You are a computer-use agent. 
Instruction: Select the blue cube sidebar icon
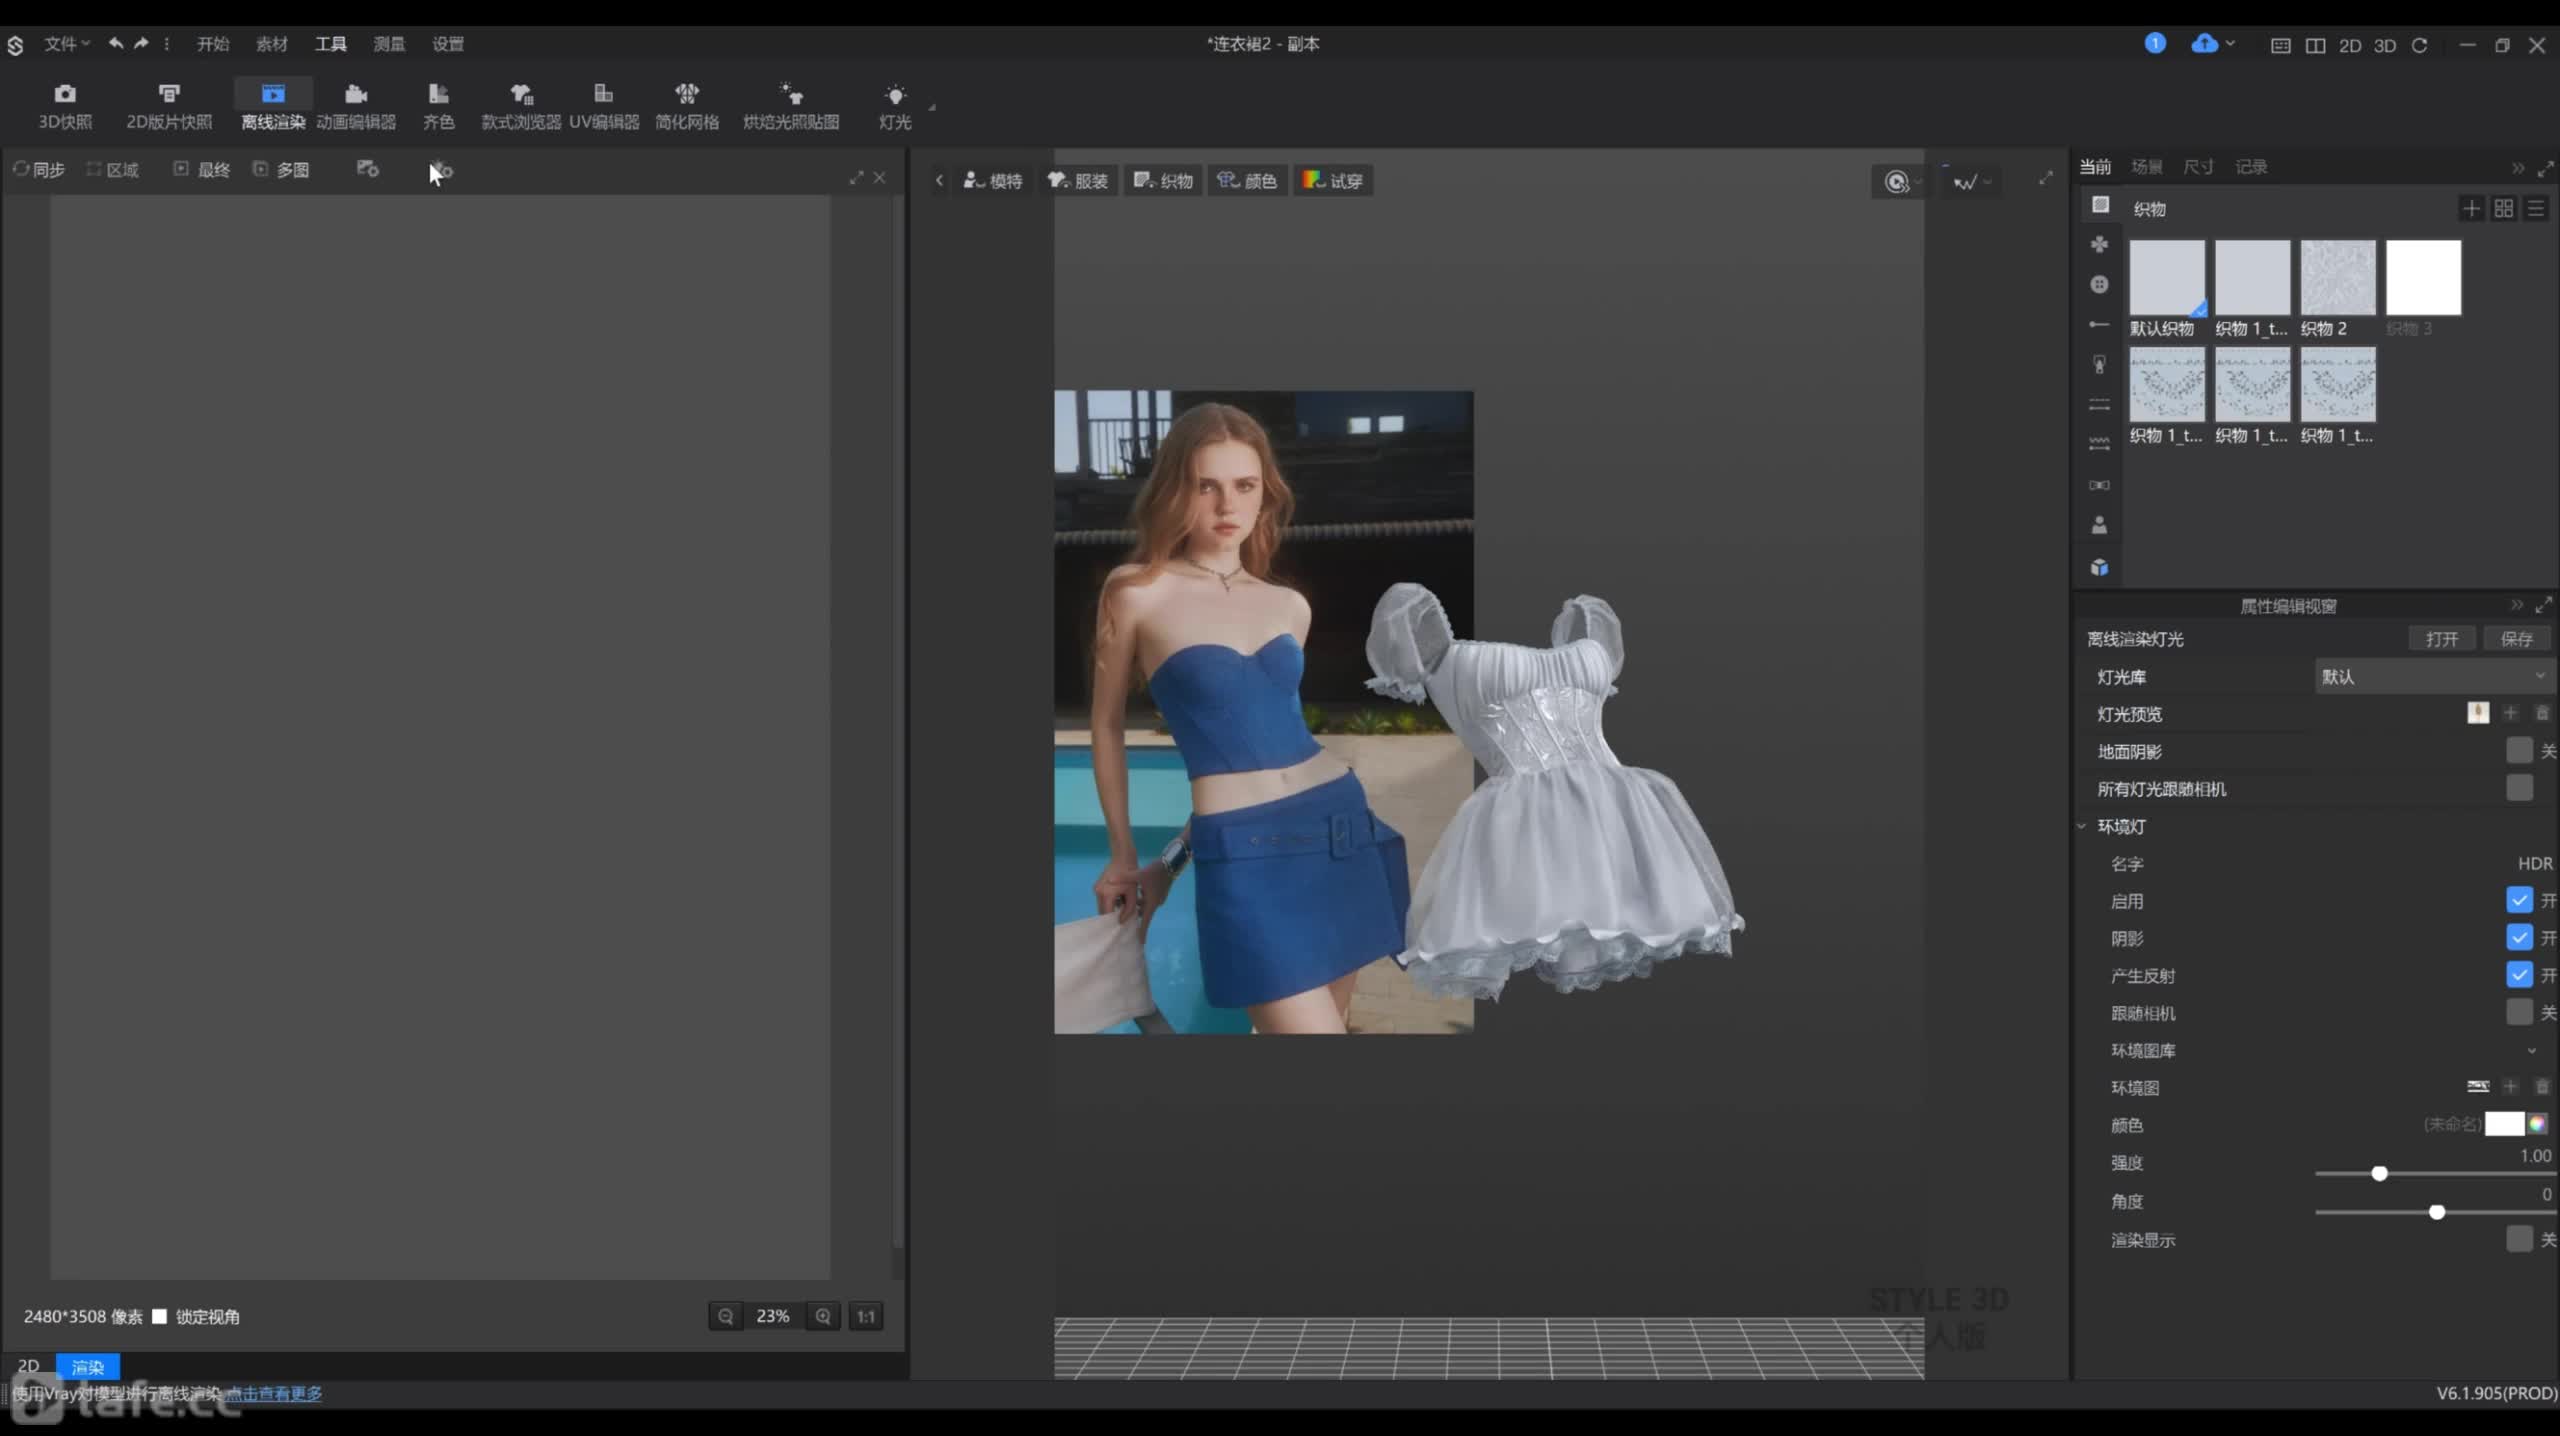(2100, 567)
